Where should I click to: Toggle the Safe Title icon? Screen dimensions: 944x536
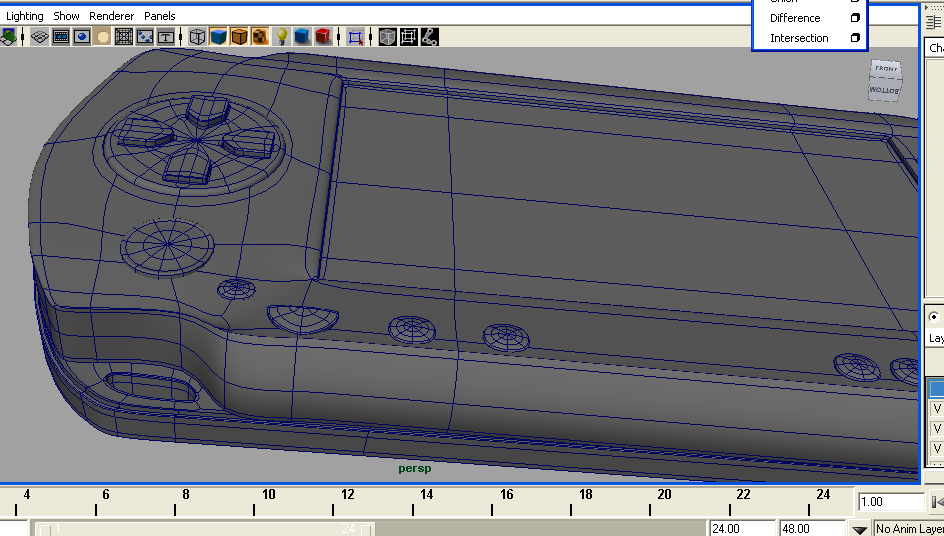tap(166, 37)
